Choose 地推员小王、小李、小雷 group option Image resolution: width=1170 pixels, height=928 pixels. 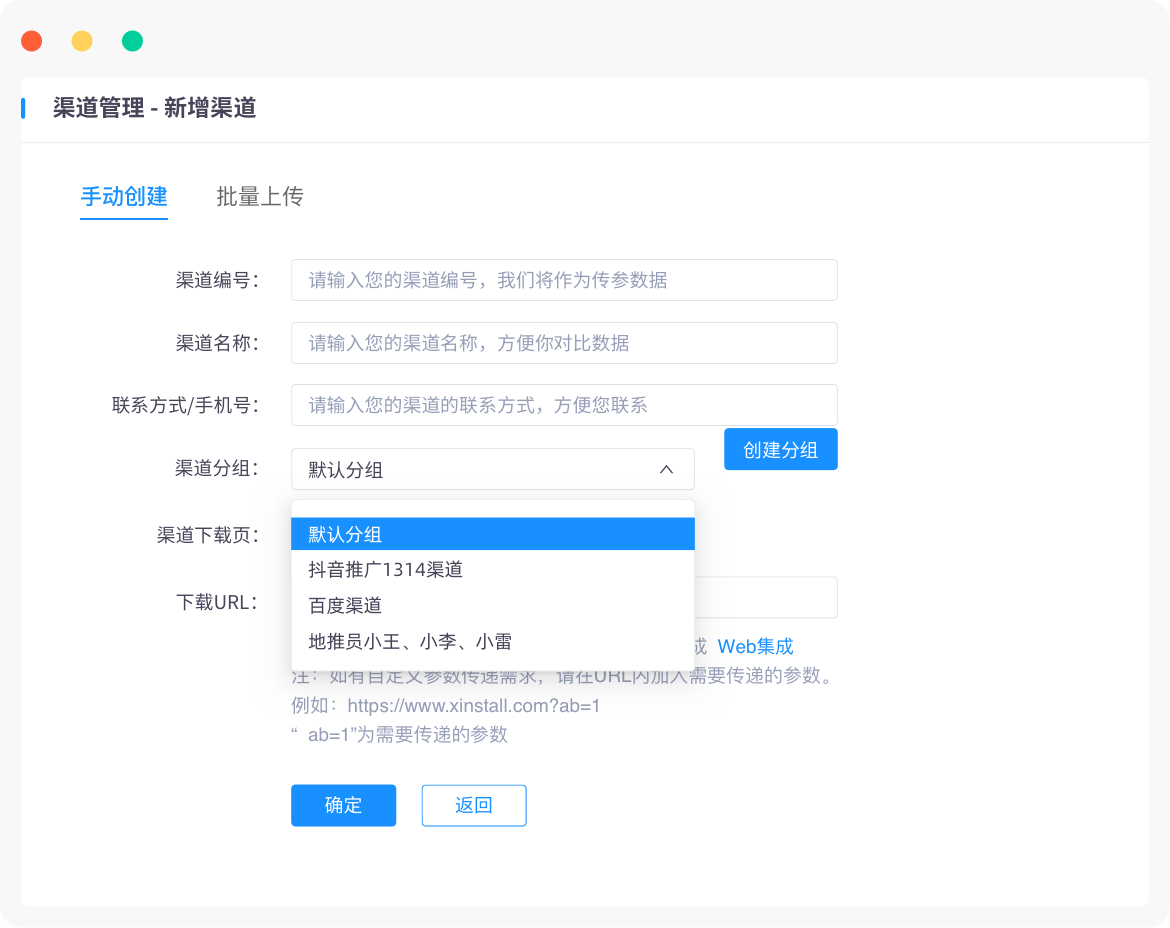click(x=492, y=642)
